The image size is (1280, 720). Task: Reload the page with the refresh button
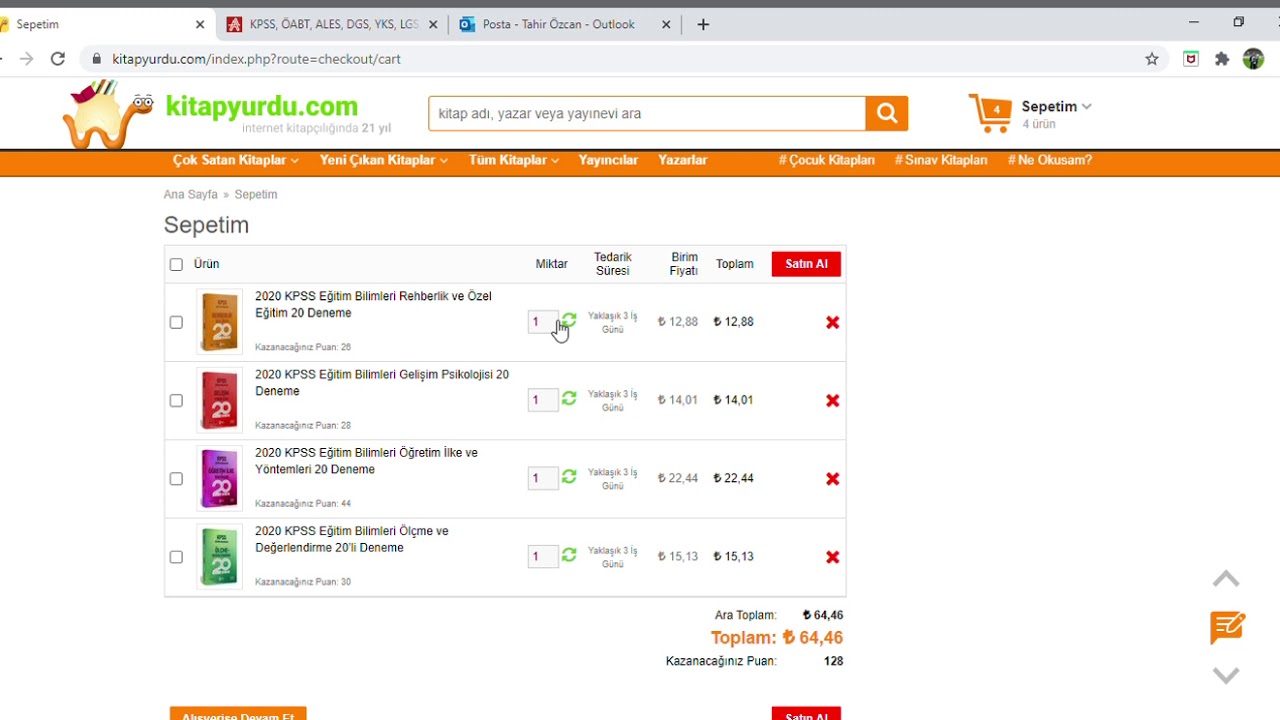point(58,59)
